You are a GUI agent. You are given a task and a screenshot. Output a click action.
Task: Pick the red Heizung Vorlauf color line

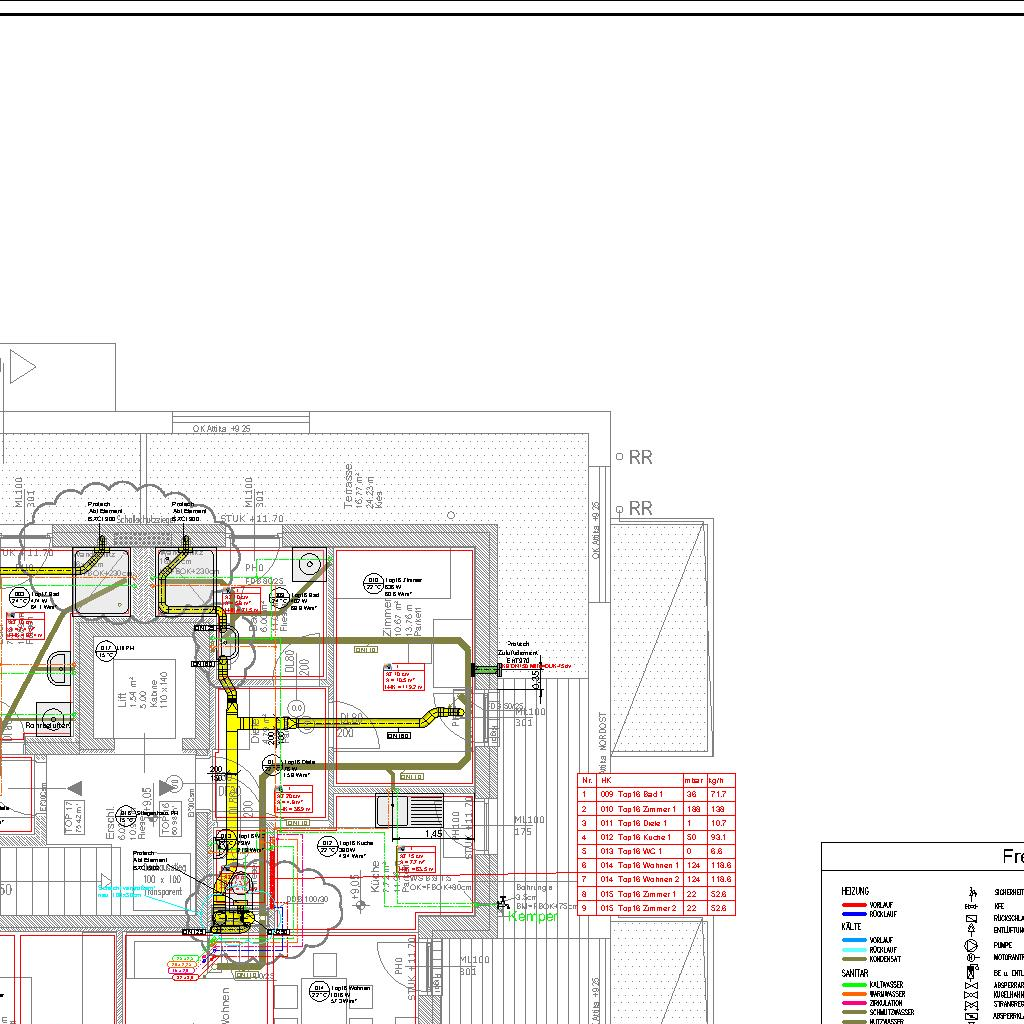[853, 904]
